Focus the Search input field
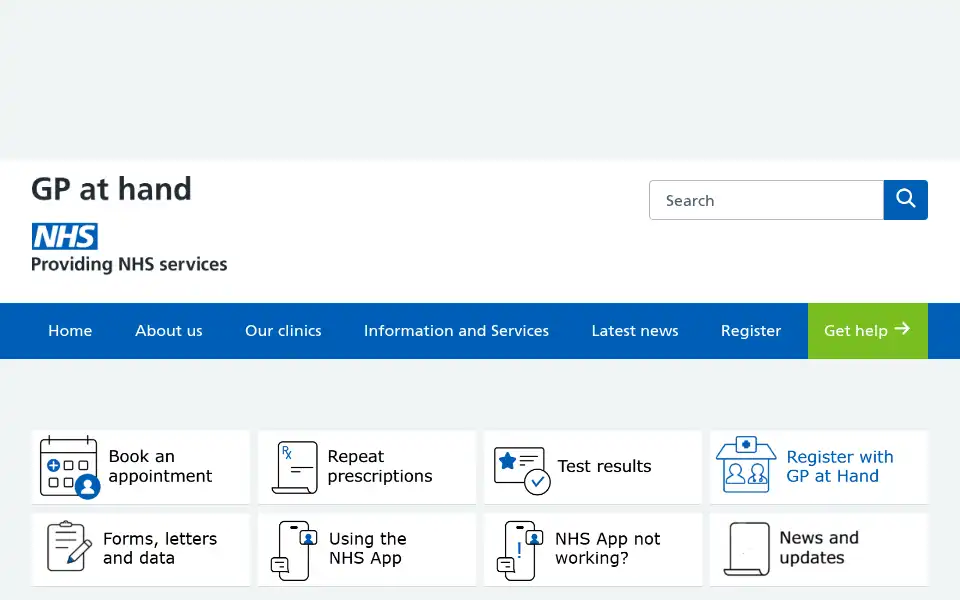Viewport: 960px width, 600px height. coord(766,200)
